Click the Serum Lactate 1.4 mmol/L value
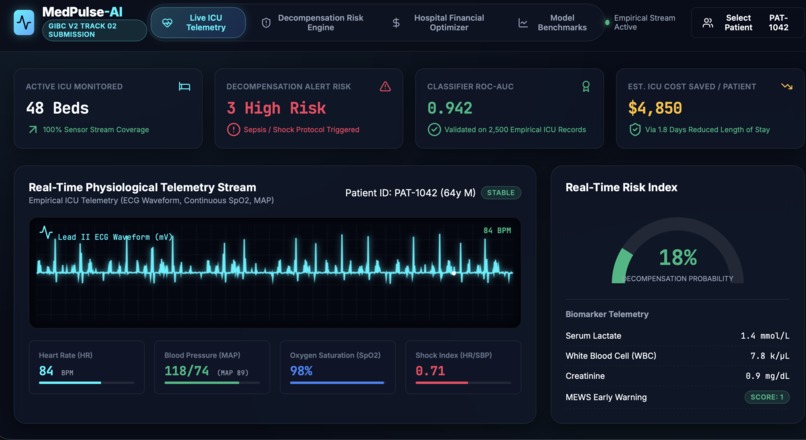 (765, 336)
